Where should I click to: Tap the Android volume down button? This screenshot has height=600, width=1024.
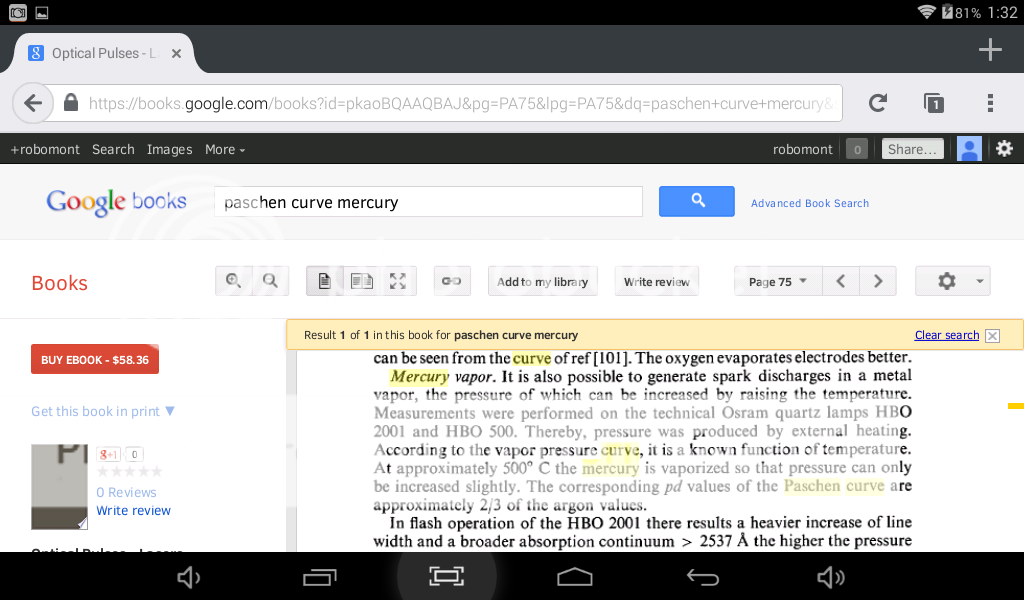(189, 577)
